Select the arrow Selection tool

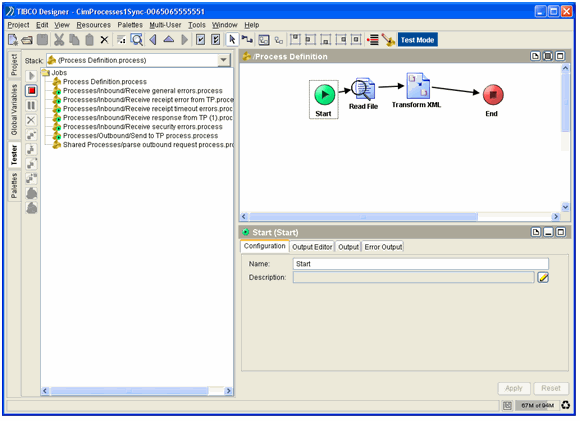pos(232,40)
